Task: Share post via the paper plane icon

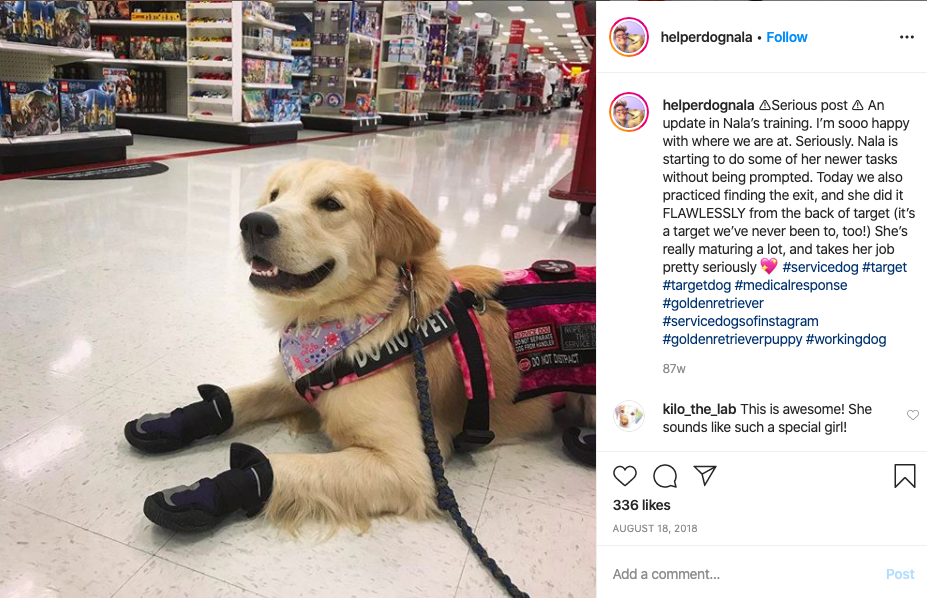Action: [x=705, y=475]
